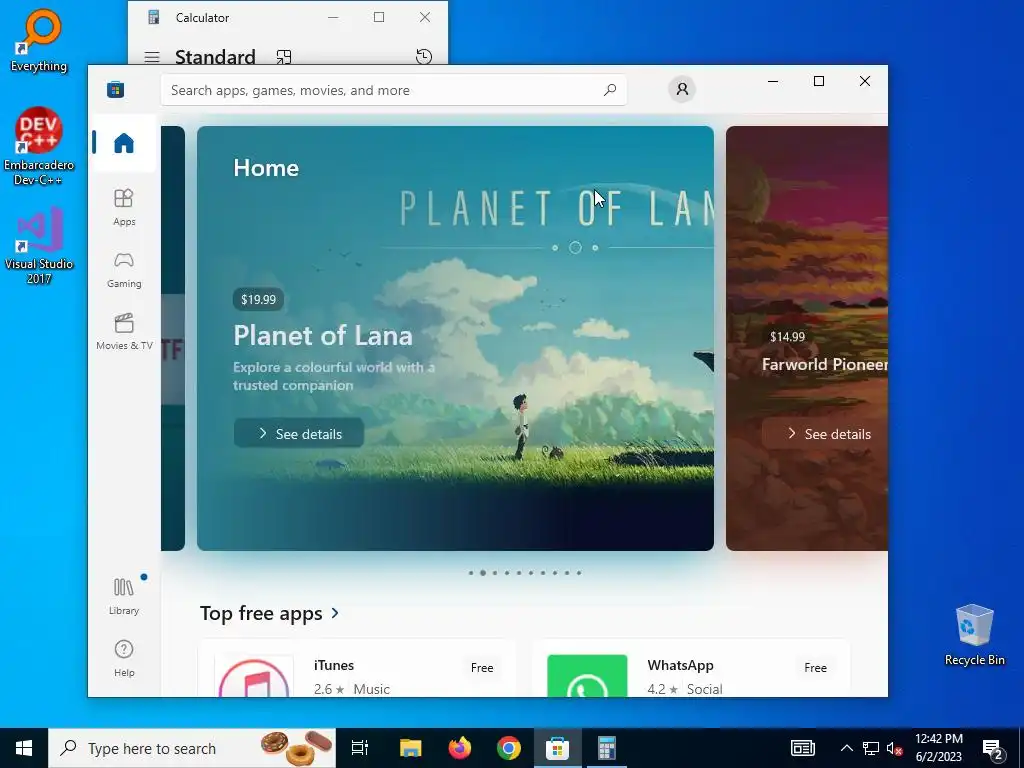Switch to Microsoft Store taskbar icon
Screen dimensions: 1024x768
point(558,748)
